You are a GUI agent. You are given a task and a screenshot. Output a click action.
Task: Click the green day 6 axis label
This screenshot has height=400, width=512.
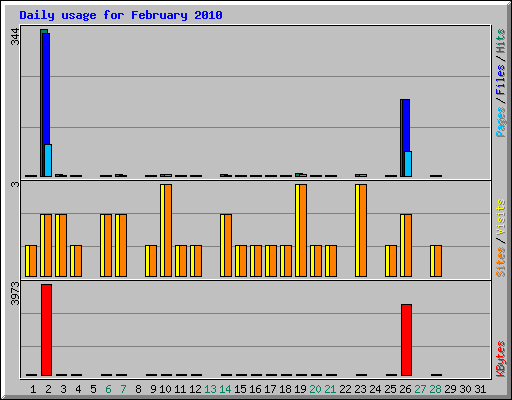108,389
